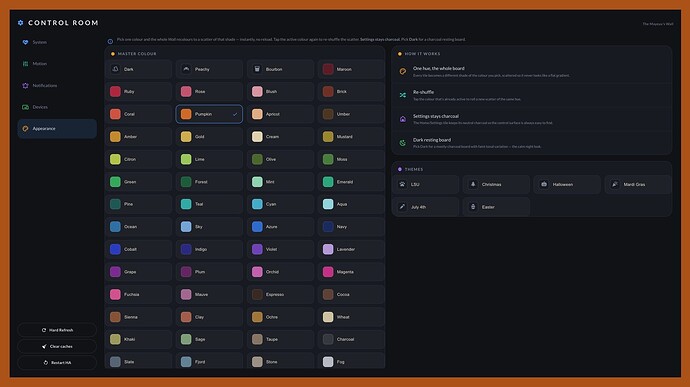Click the Christmas theme tree icon
Screen dimensions: 690x387
(473, 184)
